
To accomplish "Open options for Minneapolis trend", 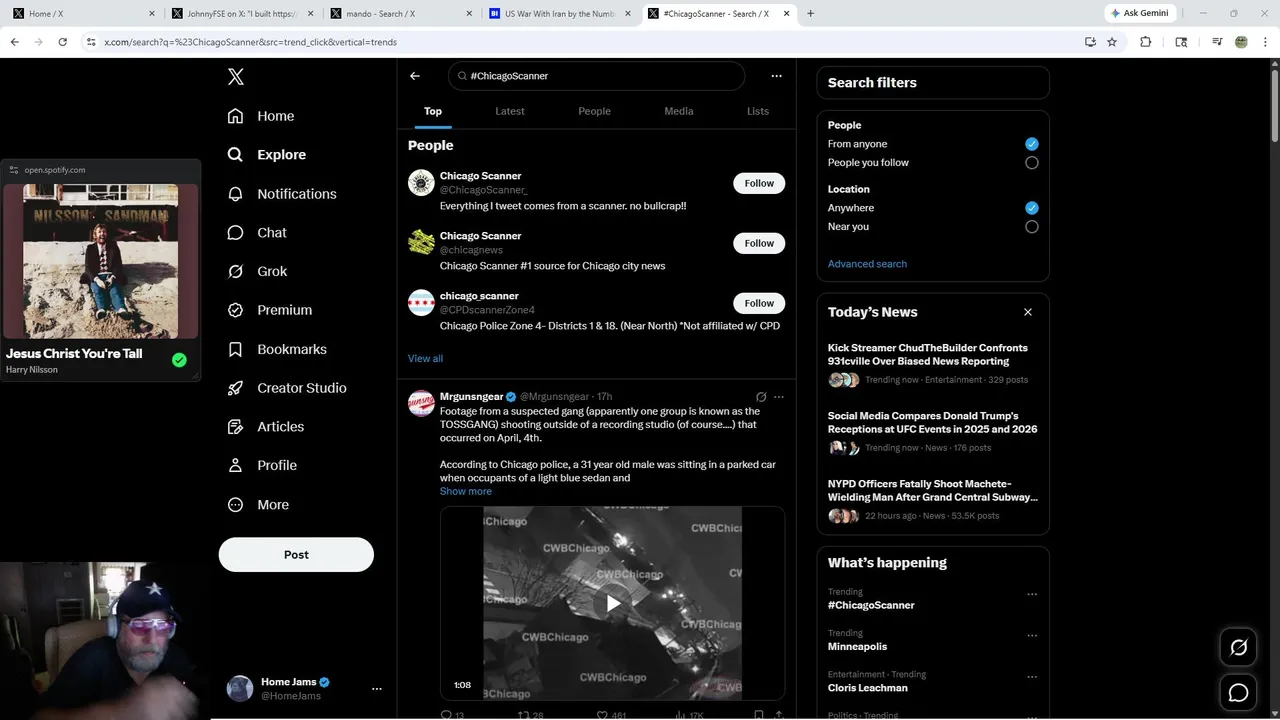I will (1032, 635).
